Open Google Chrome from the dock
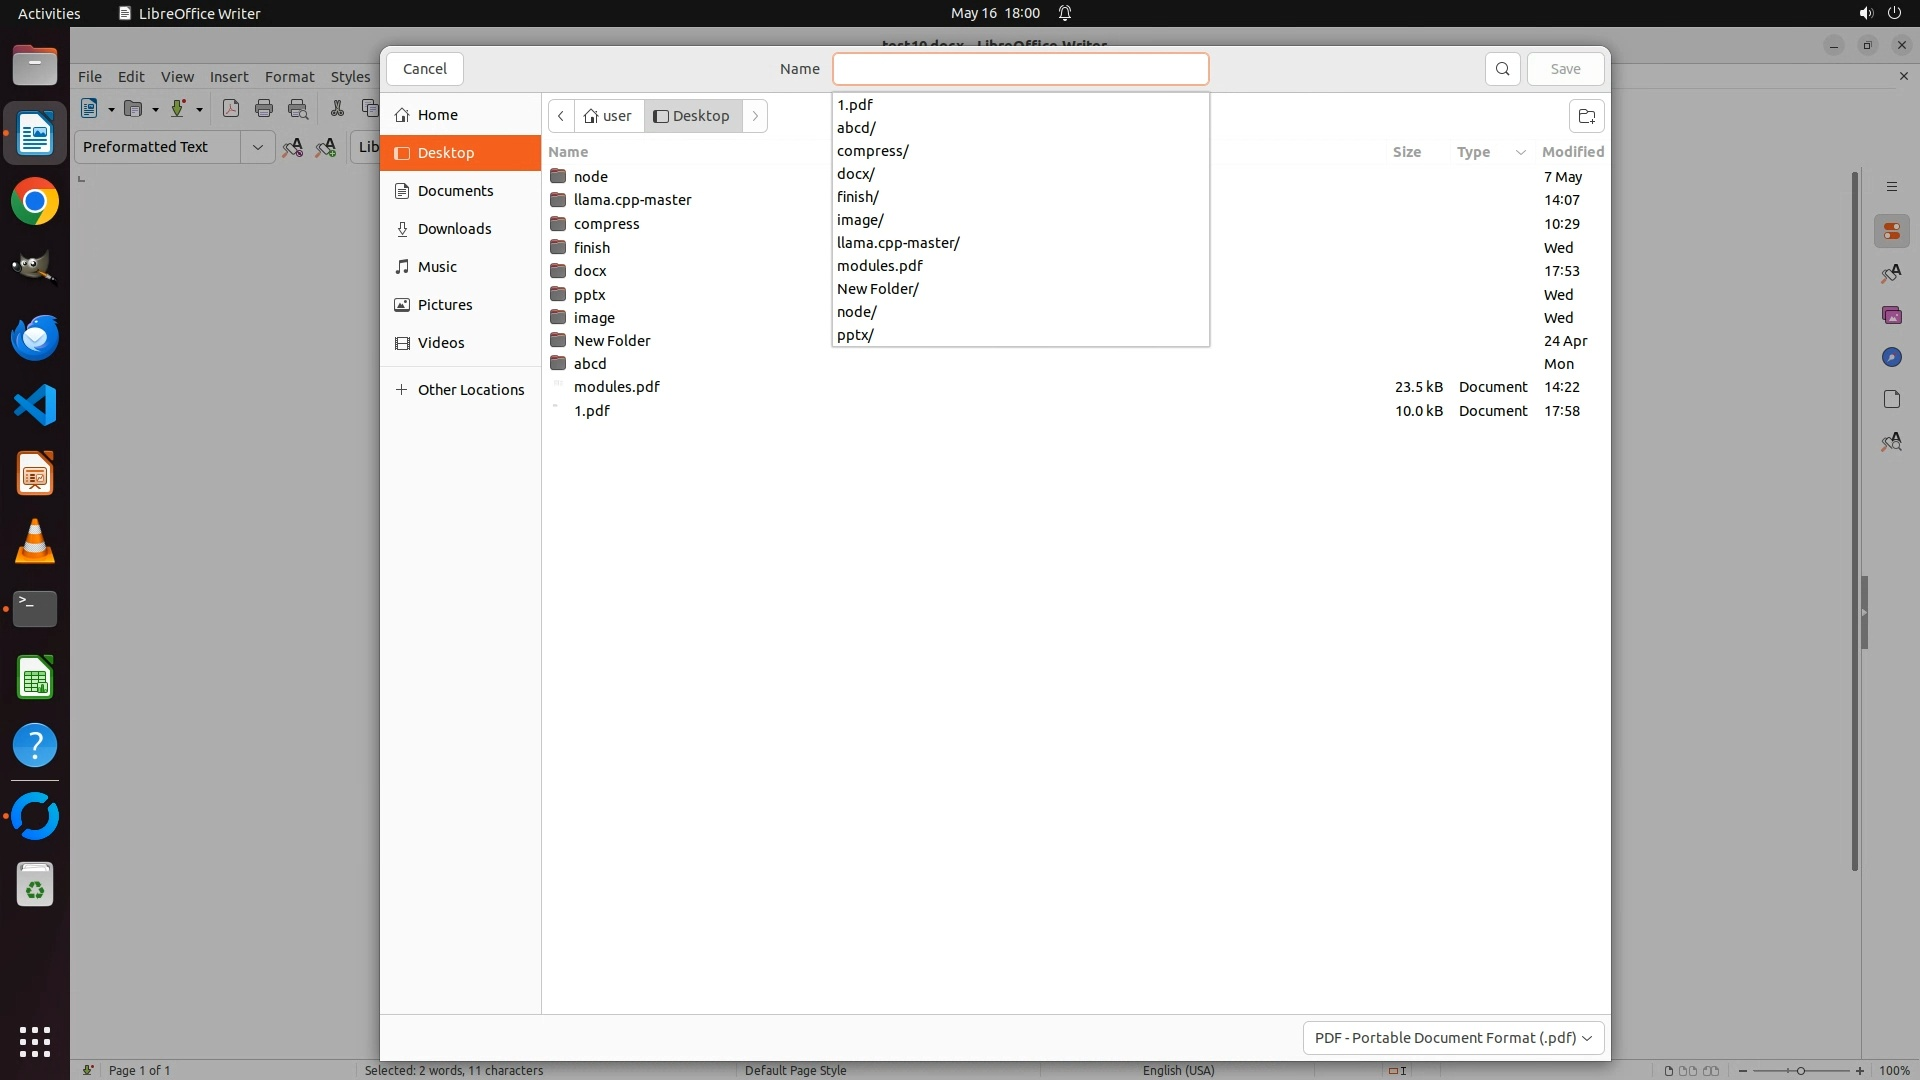The image size is (1920, 1080). (35, 202)
